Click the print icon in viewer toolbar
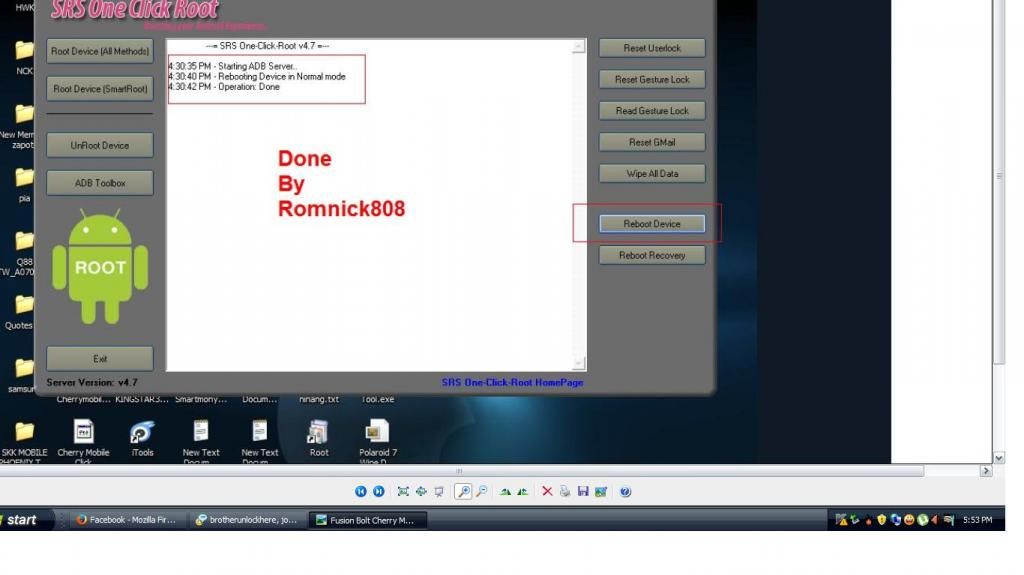This screenshot has height=575, width=1024. pos(565,491)
